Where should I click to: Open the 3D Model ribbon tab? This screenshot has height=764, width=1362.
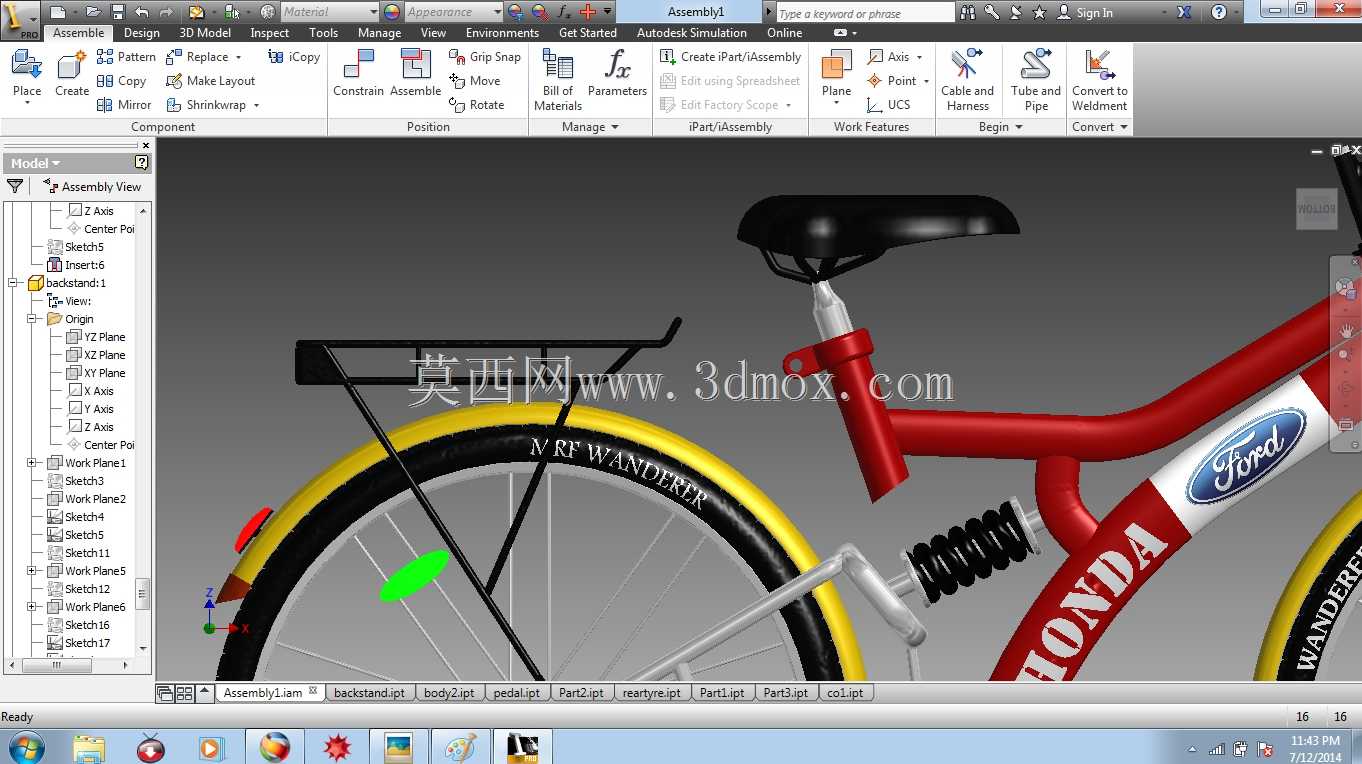pos(205,33)
